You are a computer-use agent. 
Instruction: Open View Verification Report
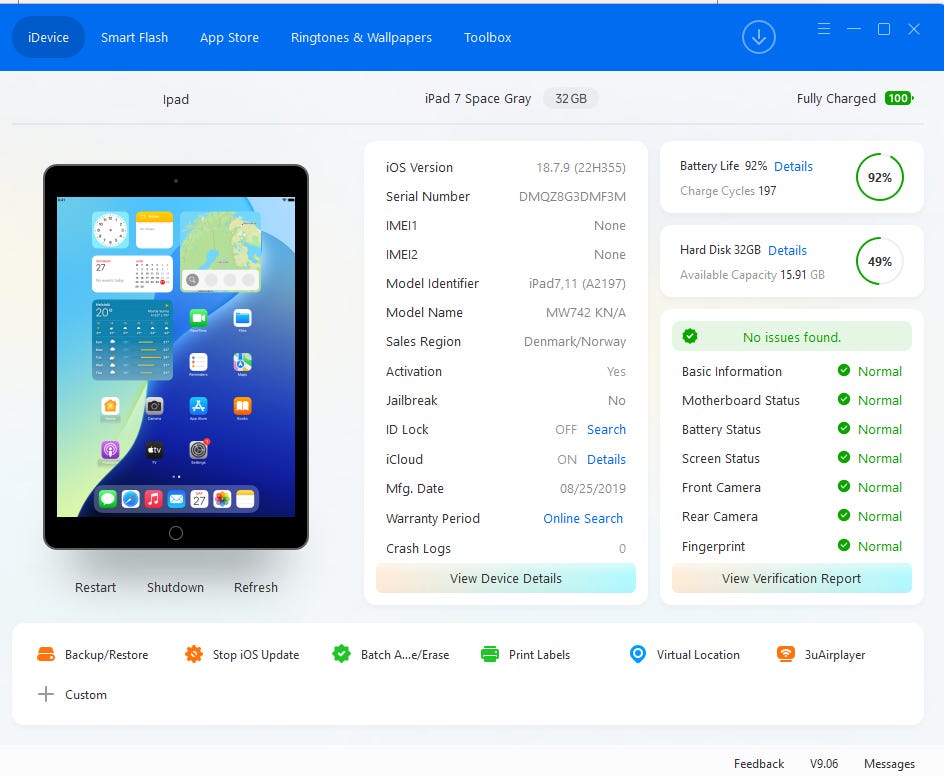click(791, 578)
